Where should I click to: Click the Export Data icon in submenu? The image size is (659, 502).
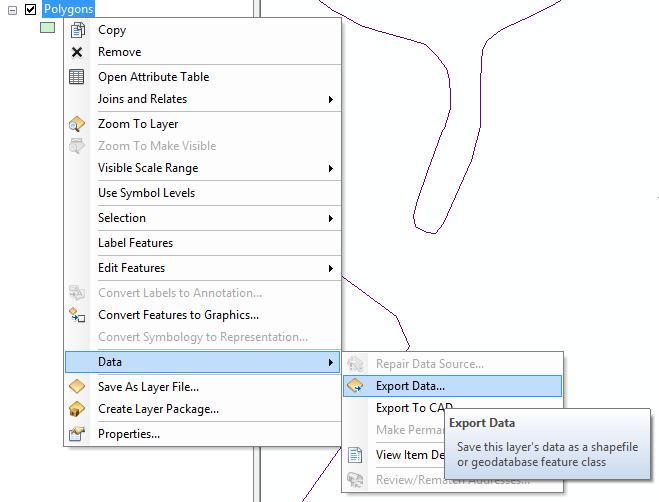[x=355, y=386]
